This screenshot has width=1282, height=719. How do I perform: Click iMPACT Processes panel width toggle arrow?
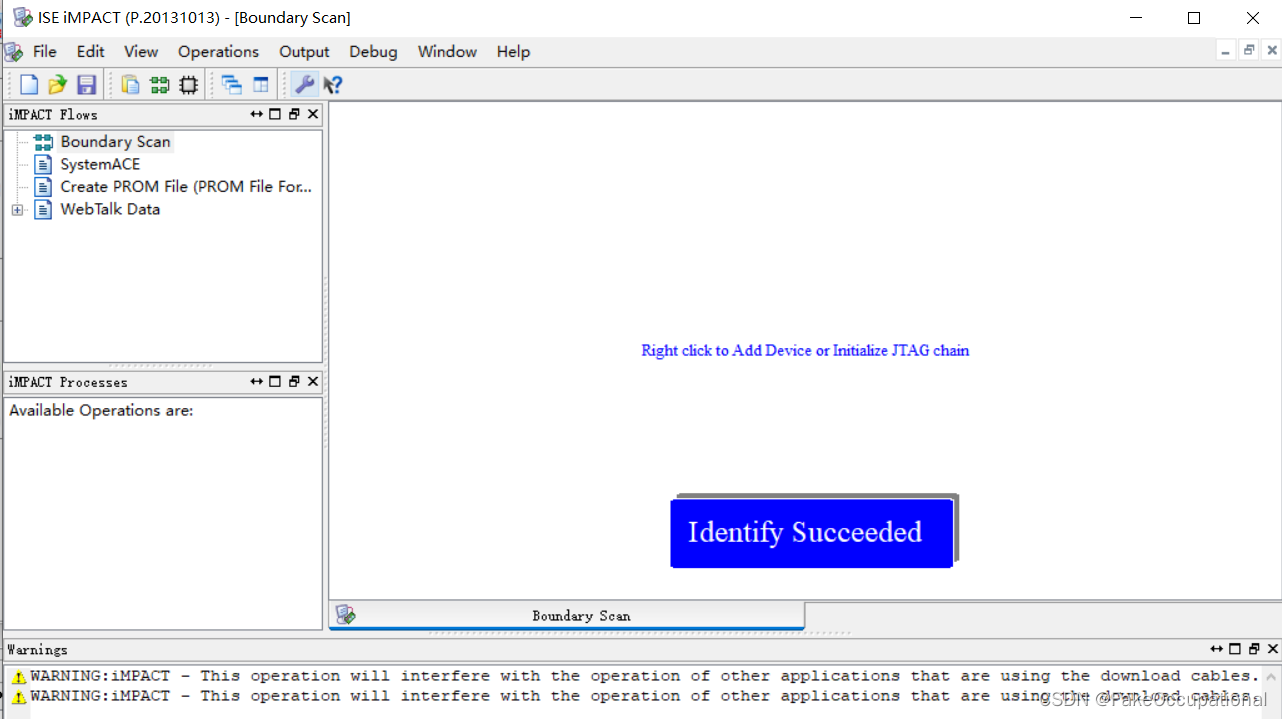pos(257,381)
